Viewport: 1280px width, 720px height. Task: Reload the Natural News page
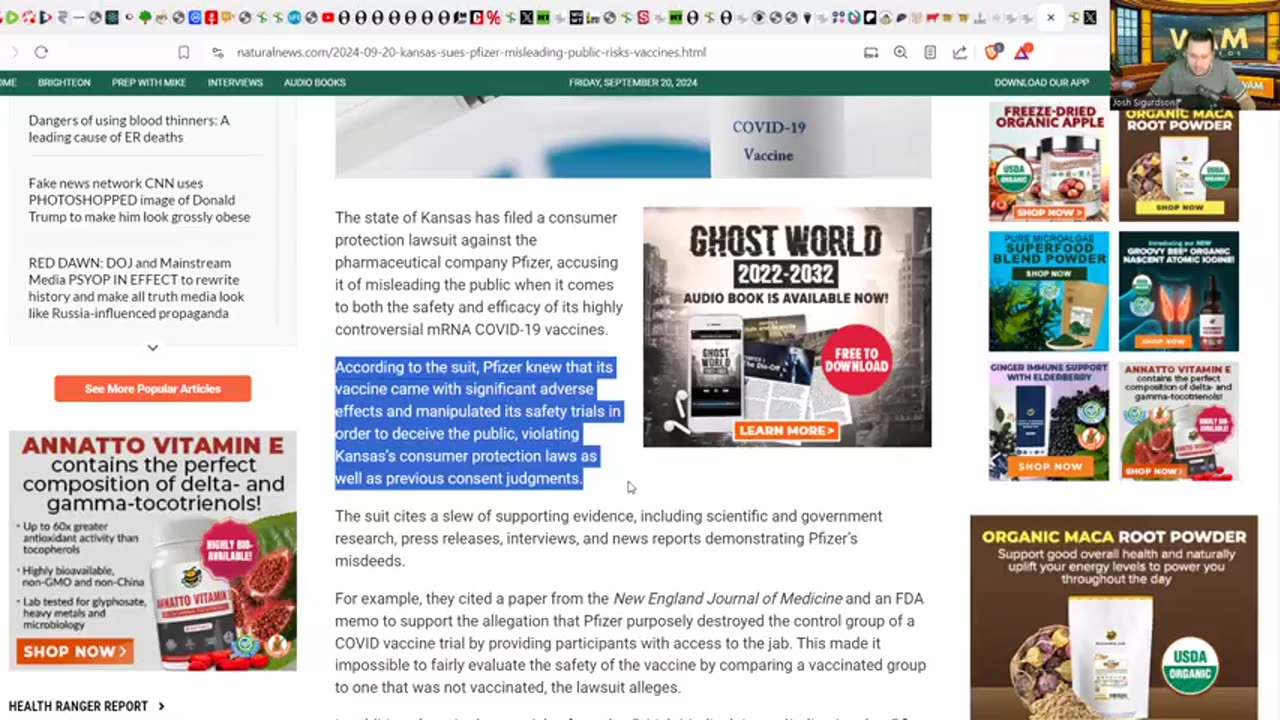pos(41,52)
